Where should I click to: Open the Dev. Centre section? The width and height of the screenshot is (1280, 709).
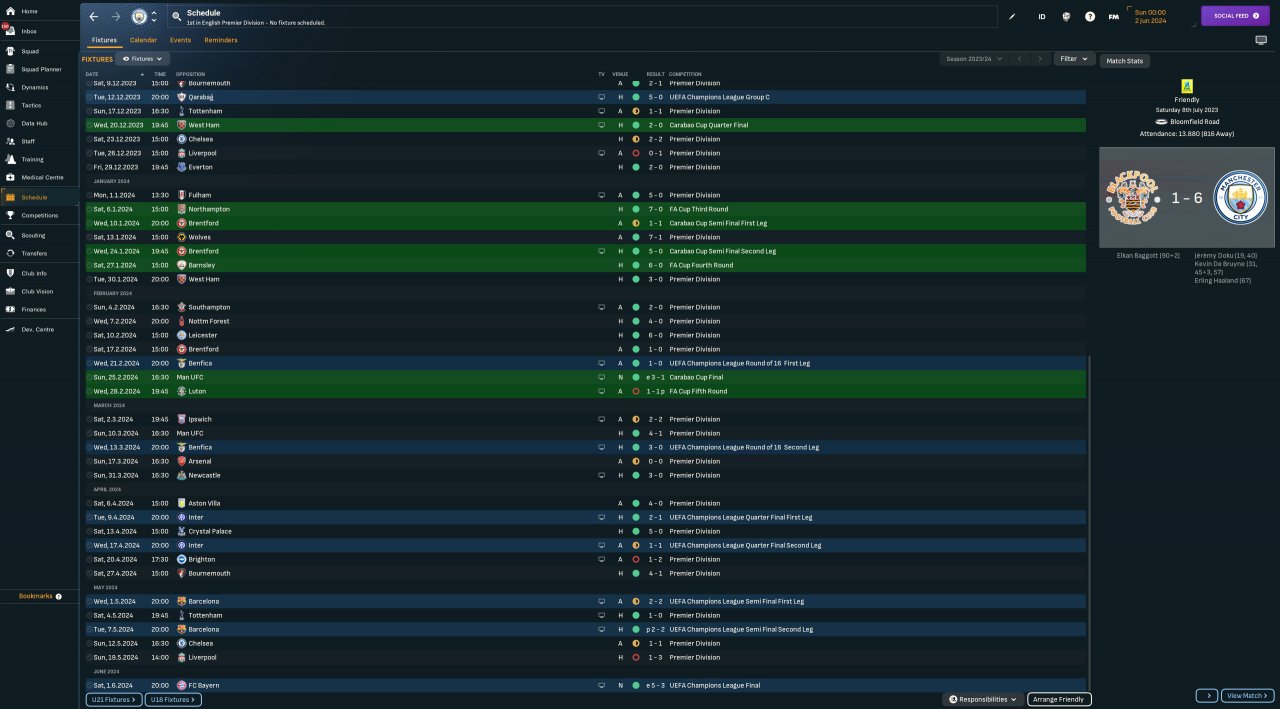point(39,329)
